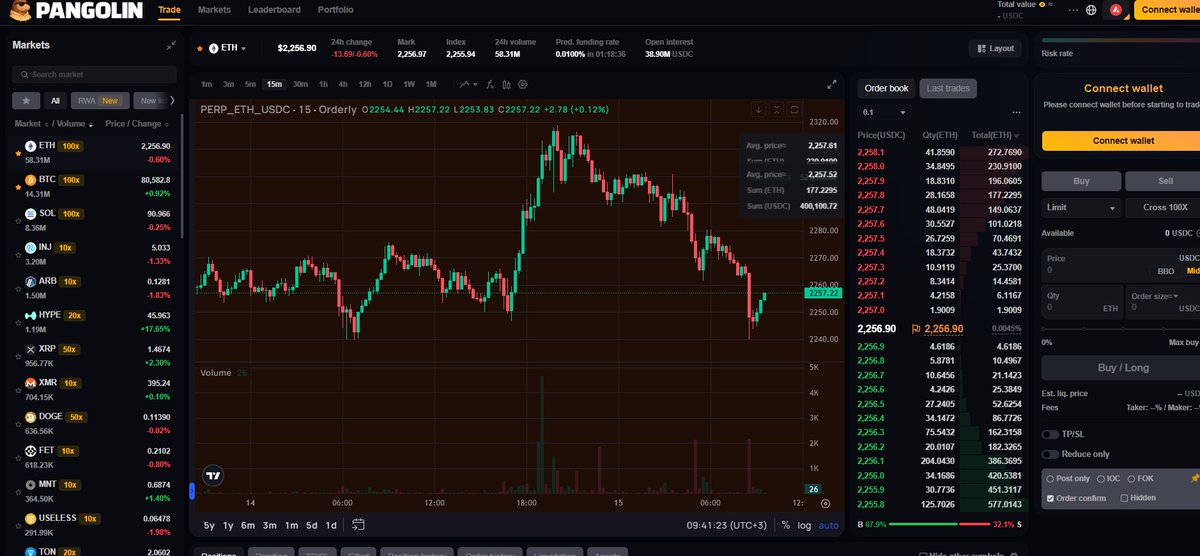Sort markets by Price / Change arrow

click(x=167, y=125)
